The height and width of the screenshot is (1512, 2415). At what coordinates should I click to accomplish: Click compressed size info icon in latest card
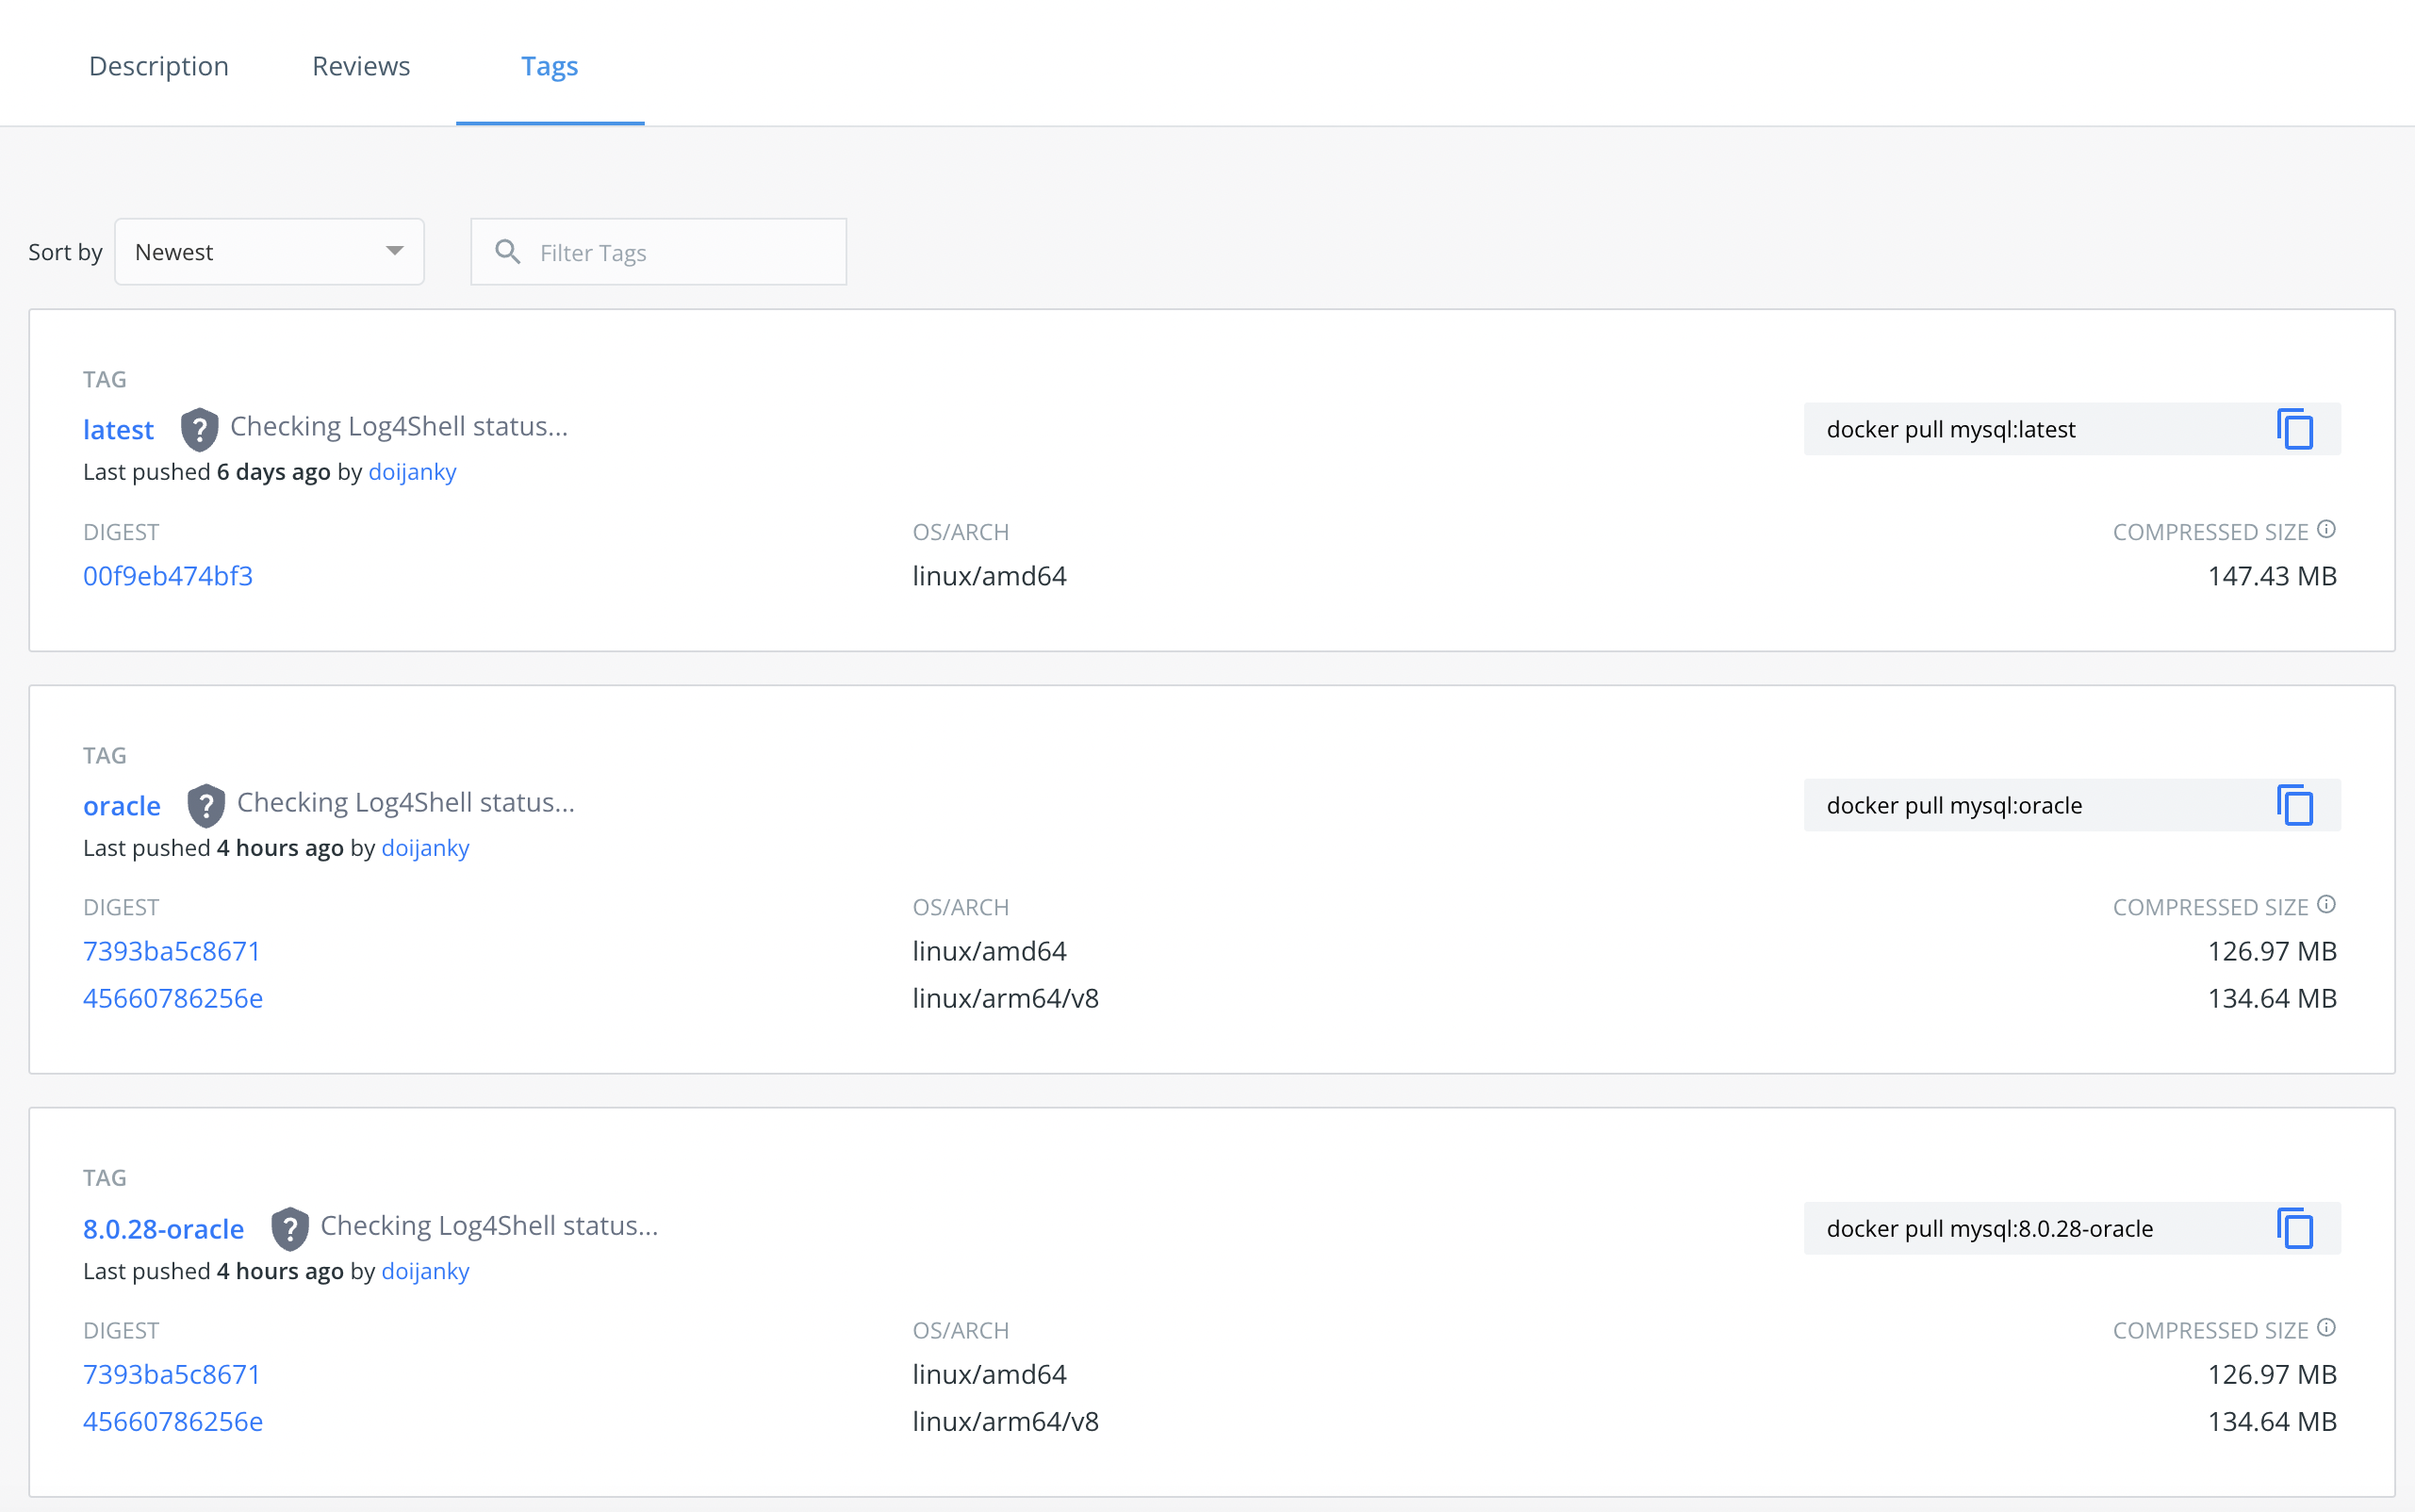[2327, 530]
